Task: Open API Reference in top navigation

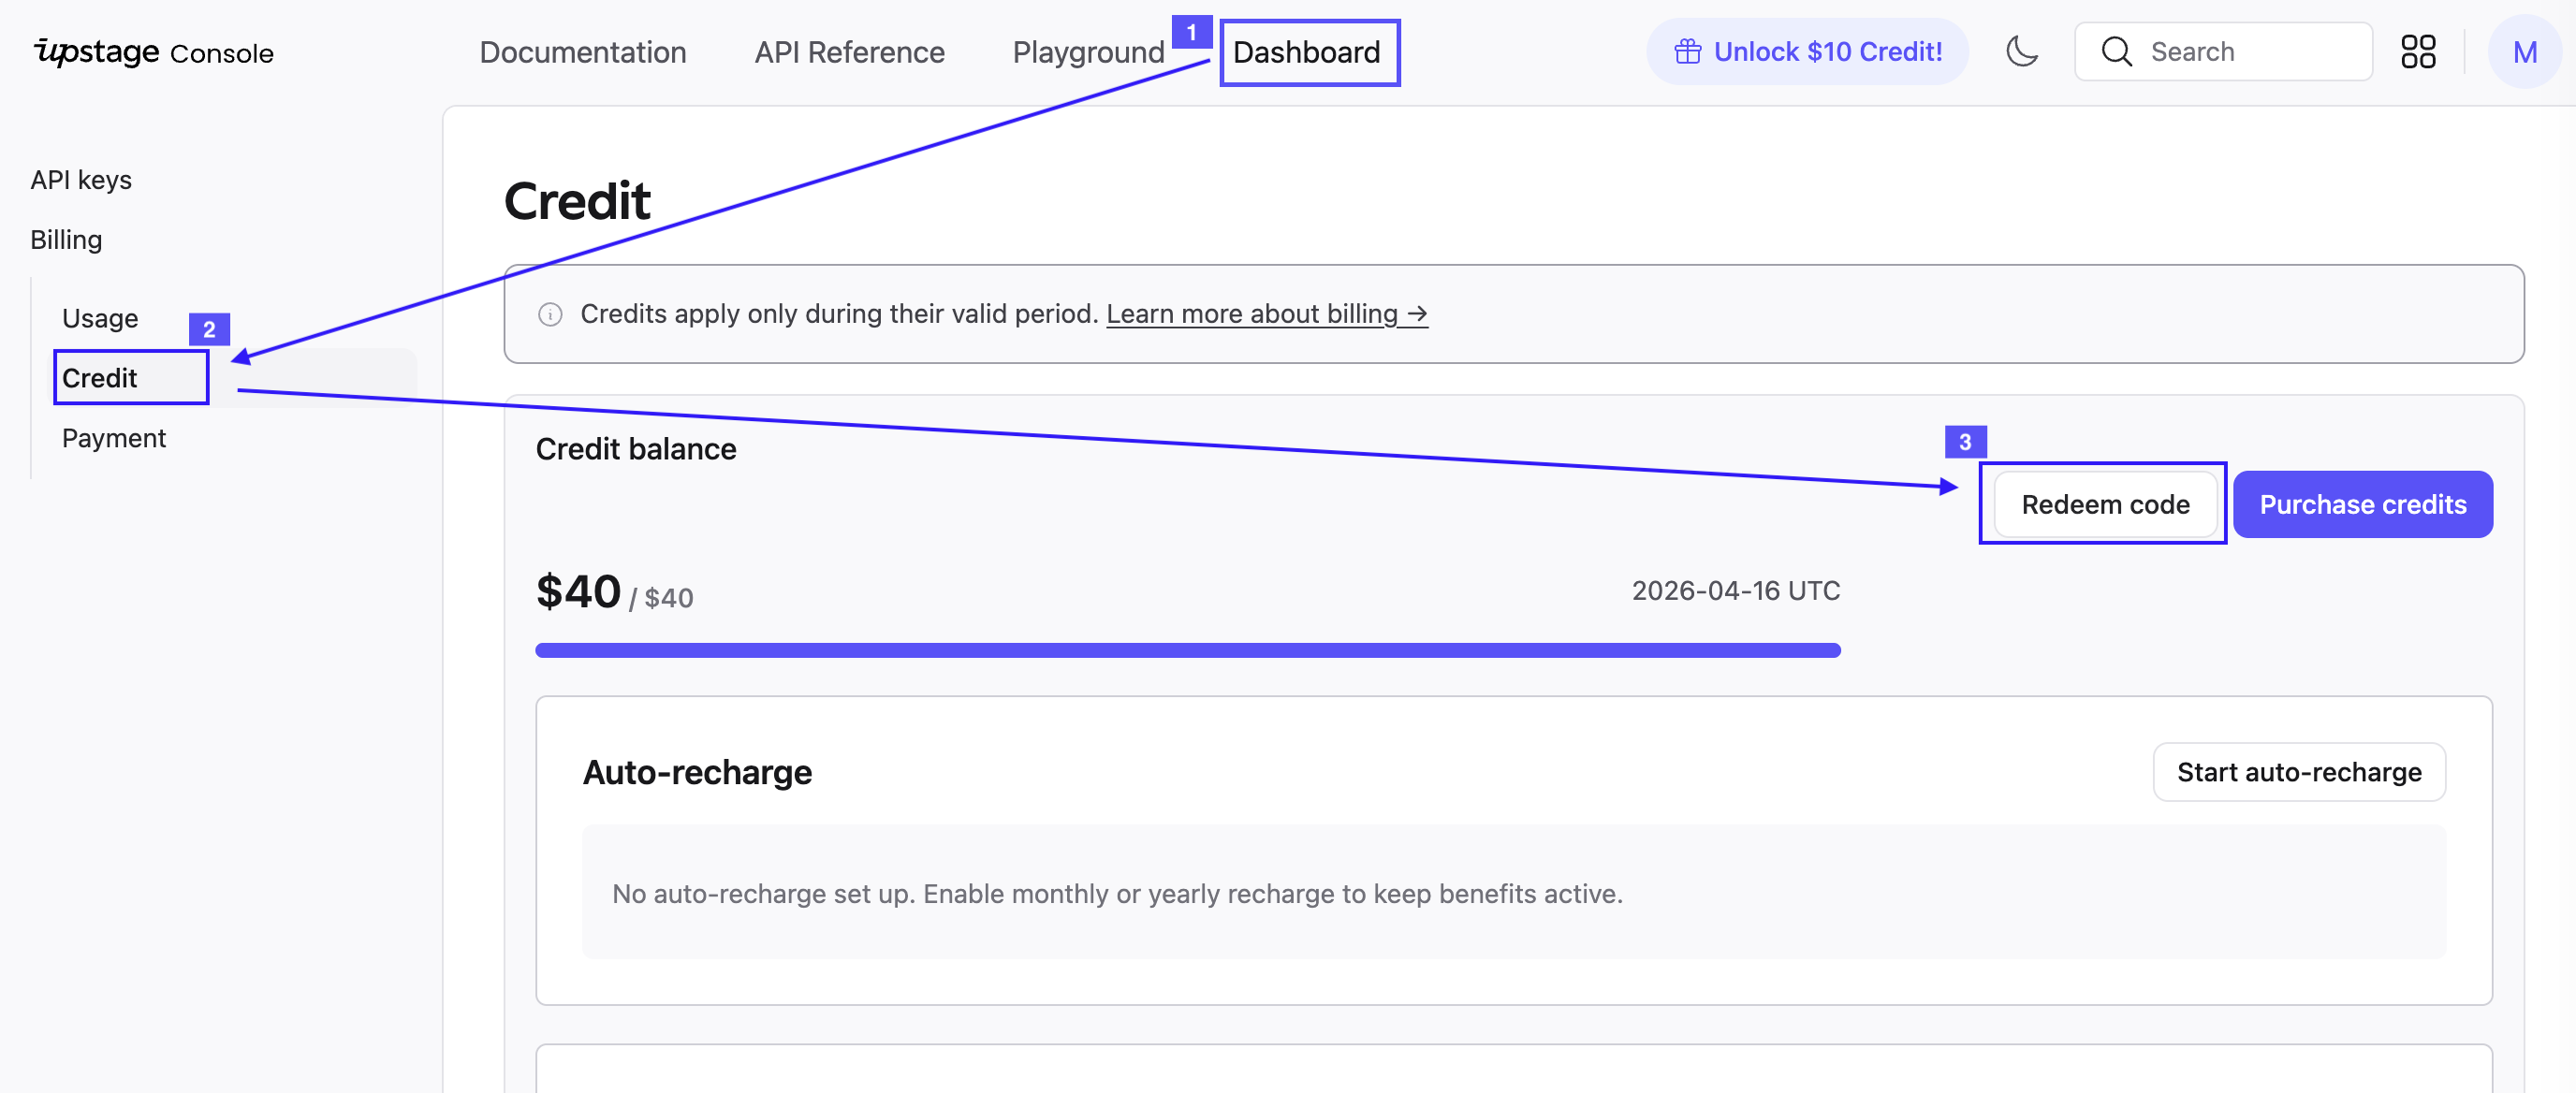Action: [849, 52]
